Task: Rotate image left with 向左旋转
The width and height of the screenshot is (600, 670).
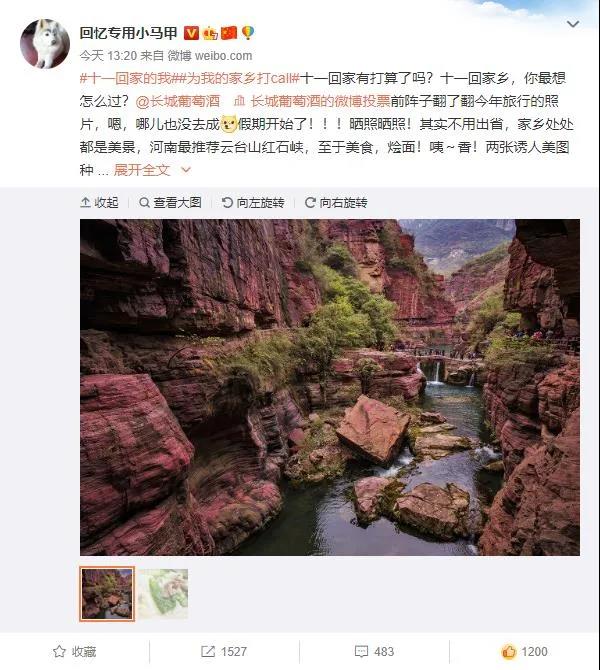Action: 253,203
